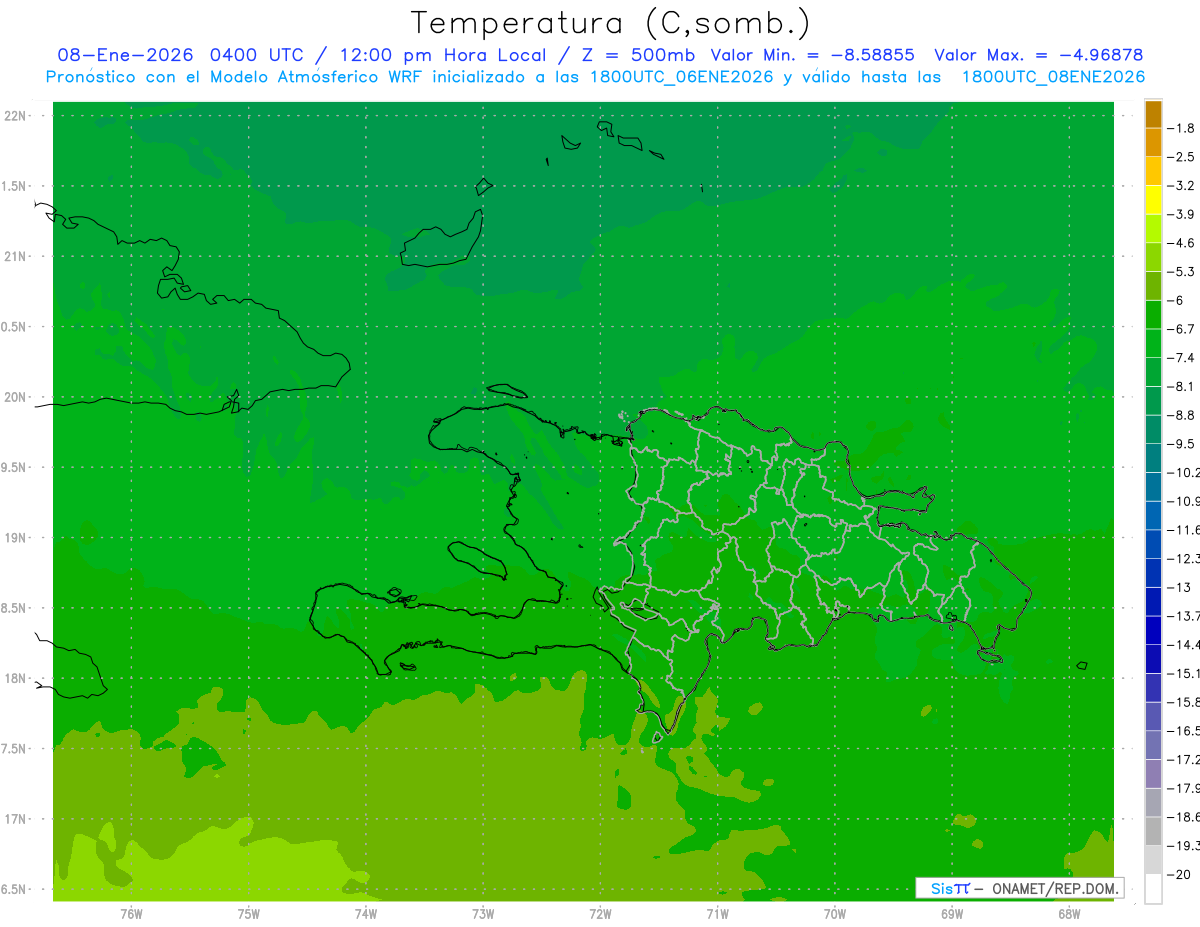Click the -8.1 colorbar value
The image size is (1200, 927).
click(1181, 386)
